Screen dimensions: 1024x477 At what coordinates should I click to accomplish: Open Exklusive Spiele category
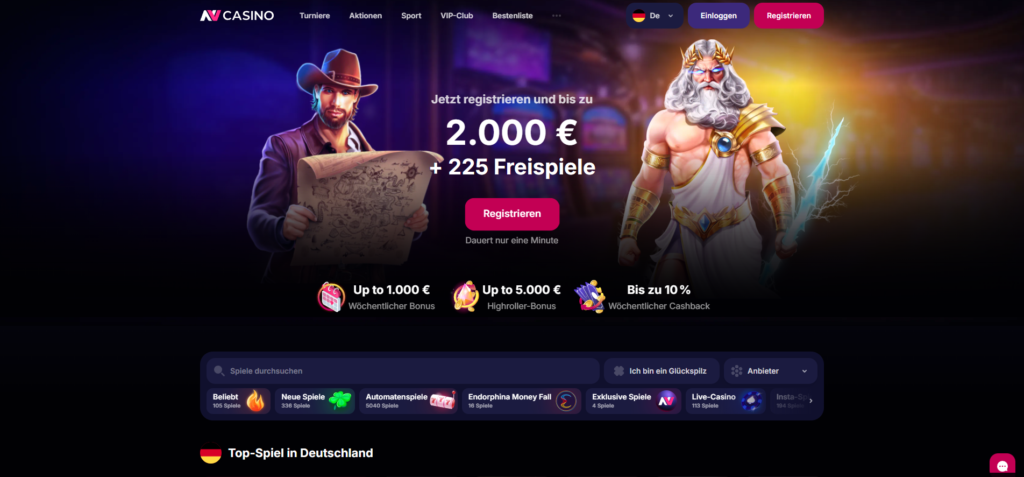pyautogui.click(x=633, y=401)
